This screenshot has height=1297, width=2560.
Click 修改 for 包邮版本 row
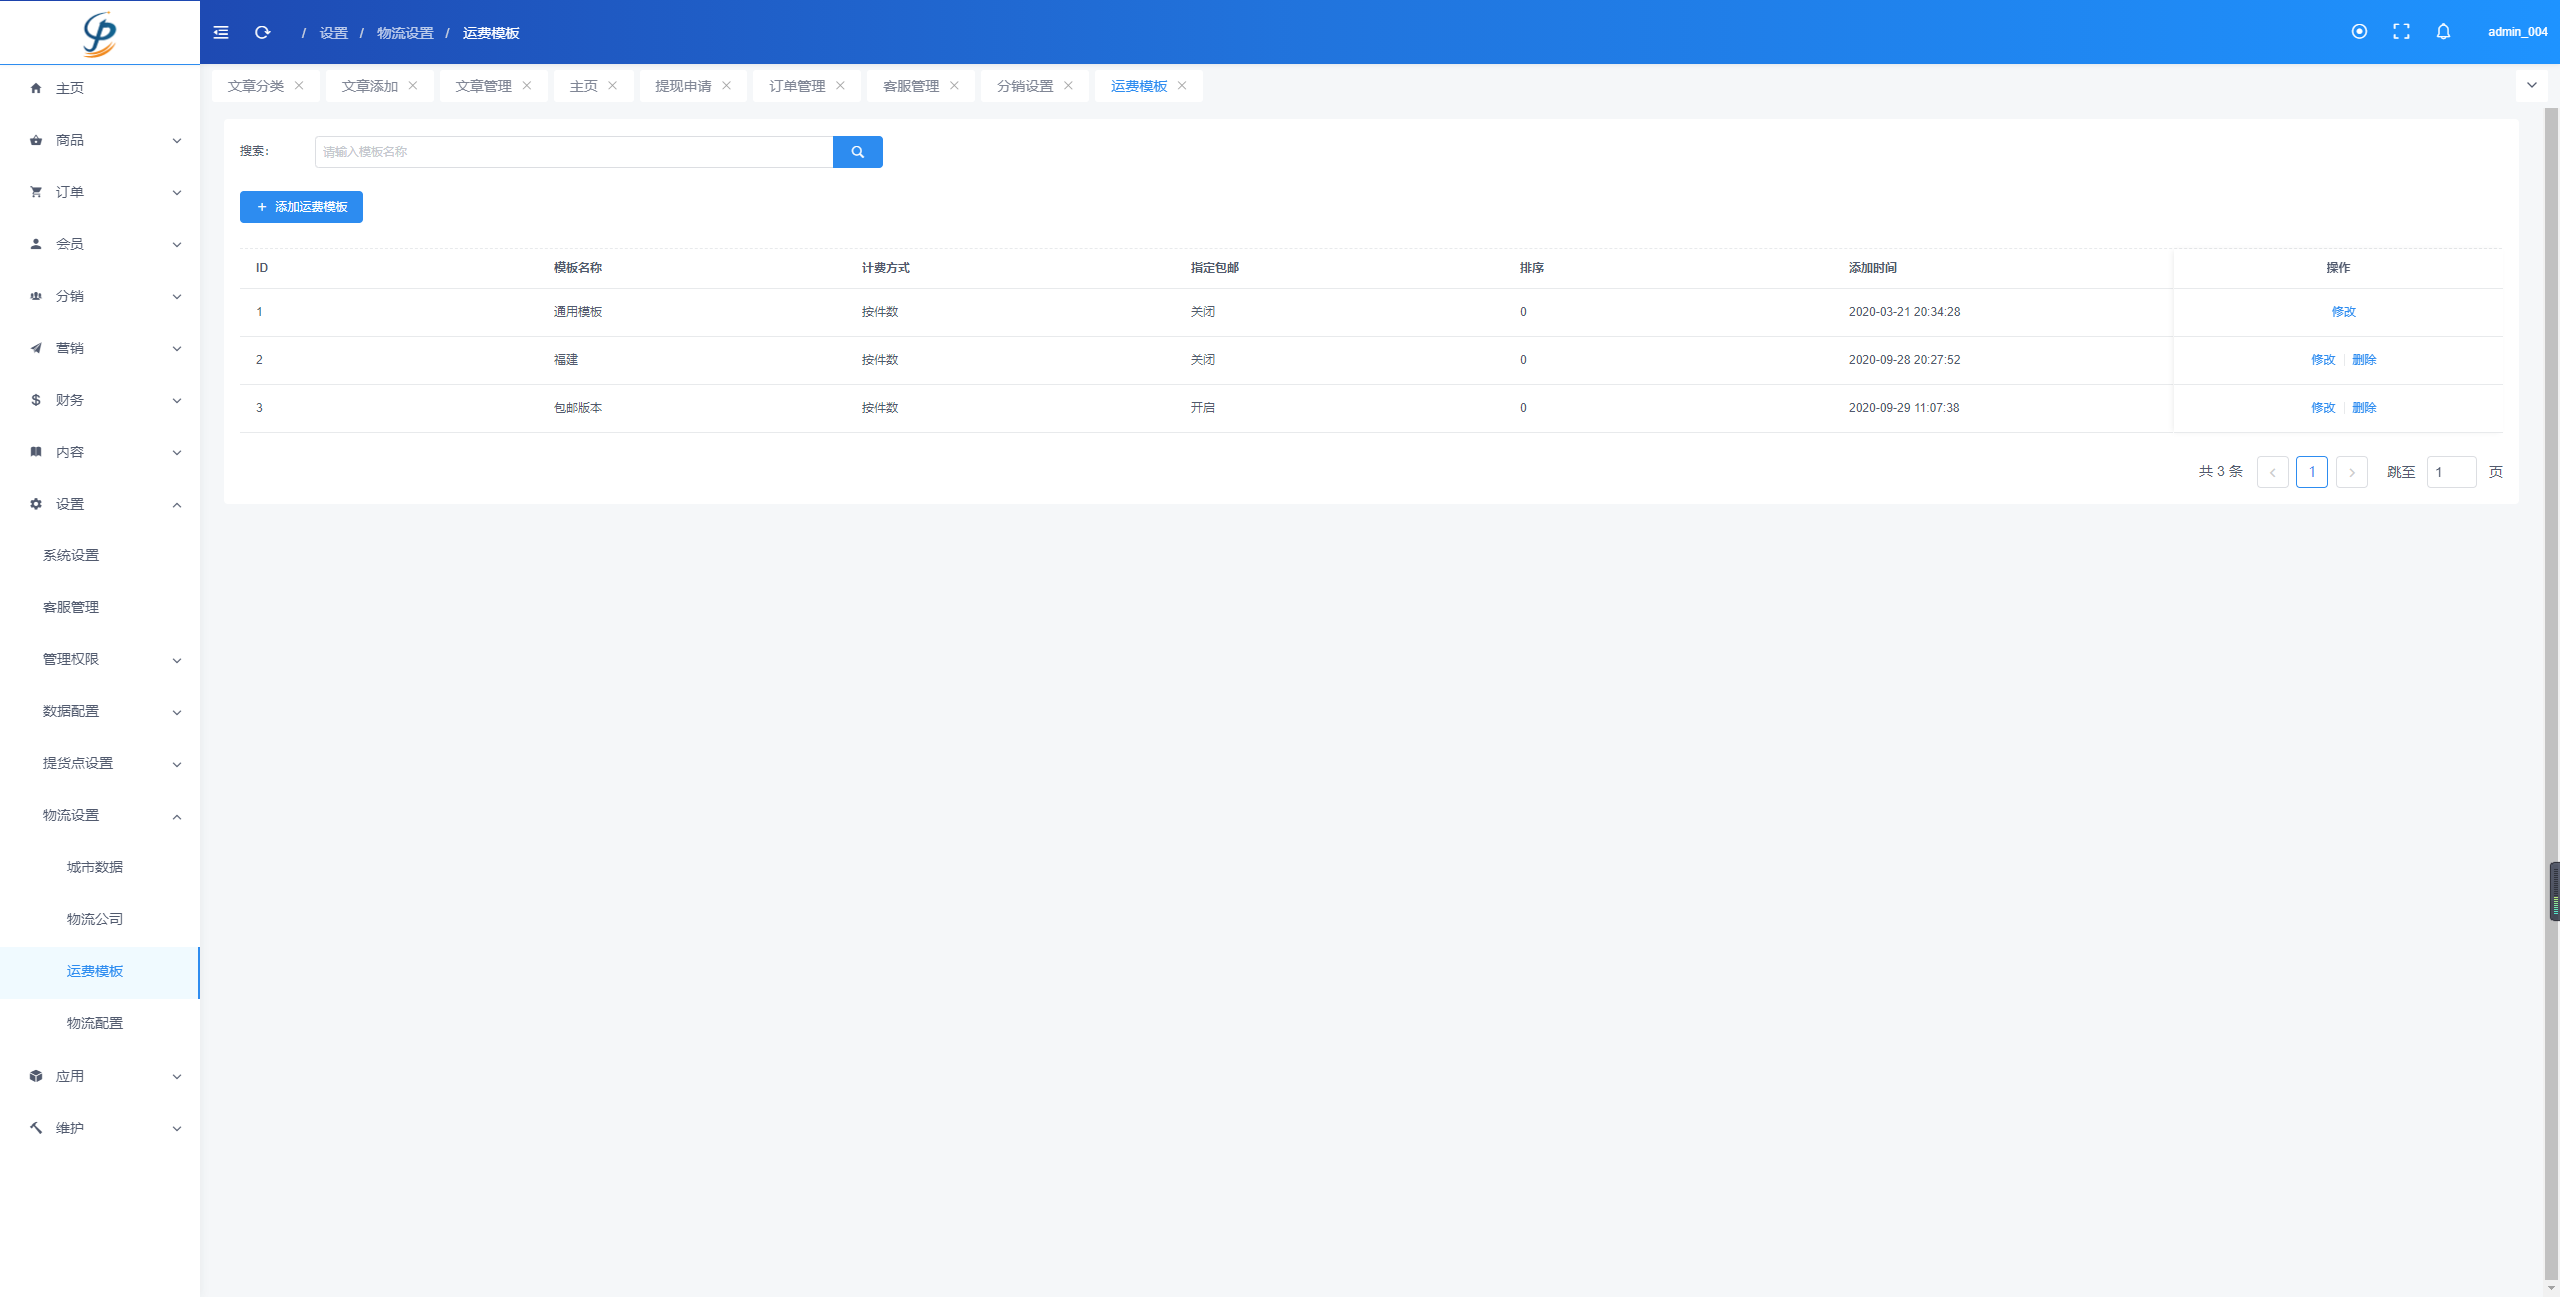2322,408
